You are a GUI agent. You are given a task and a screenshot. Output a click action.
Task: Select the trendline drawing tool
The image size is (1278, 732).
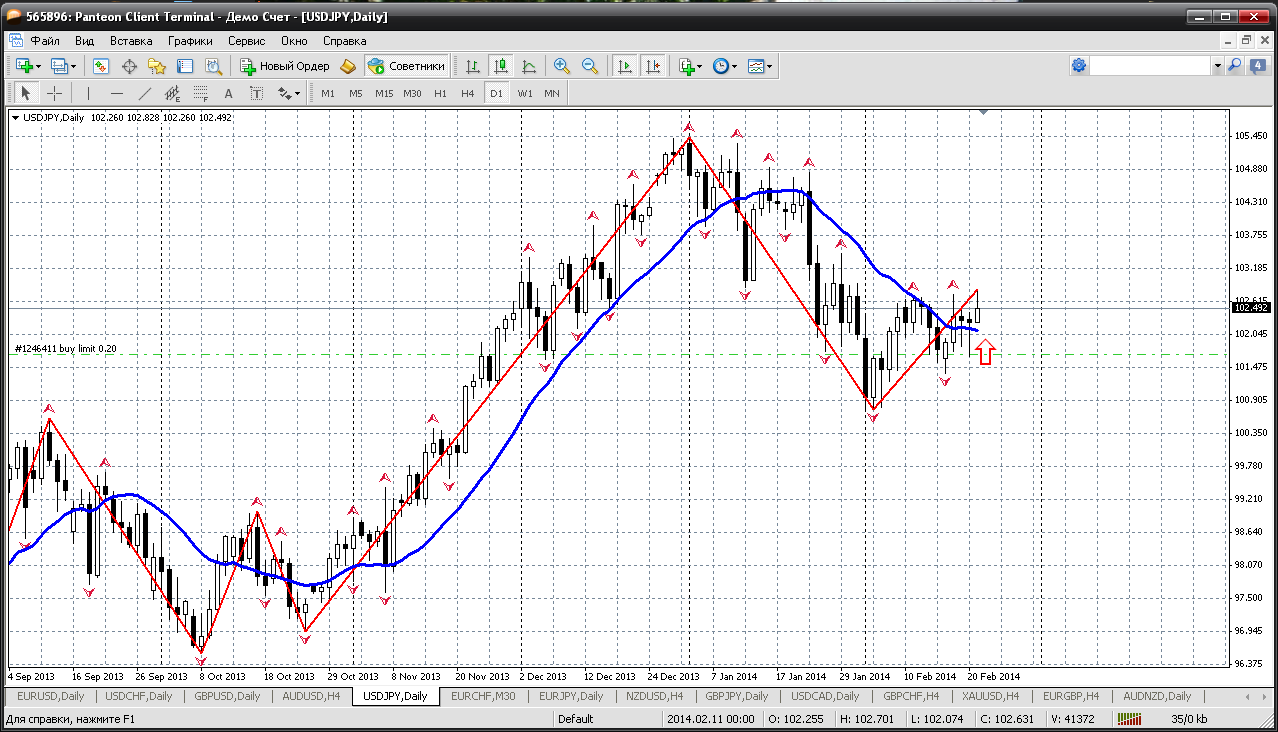point(145,93)
